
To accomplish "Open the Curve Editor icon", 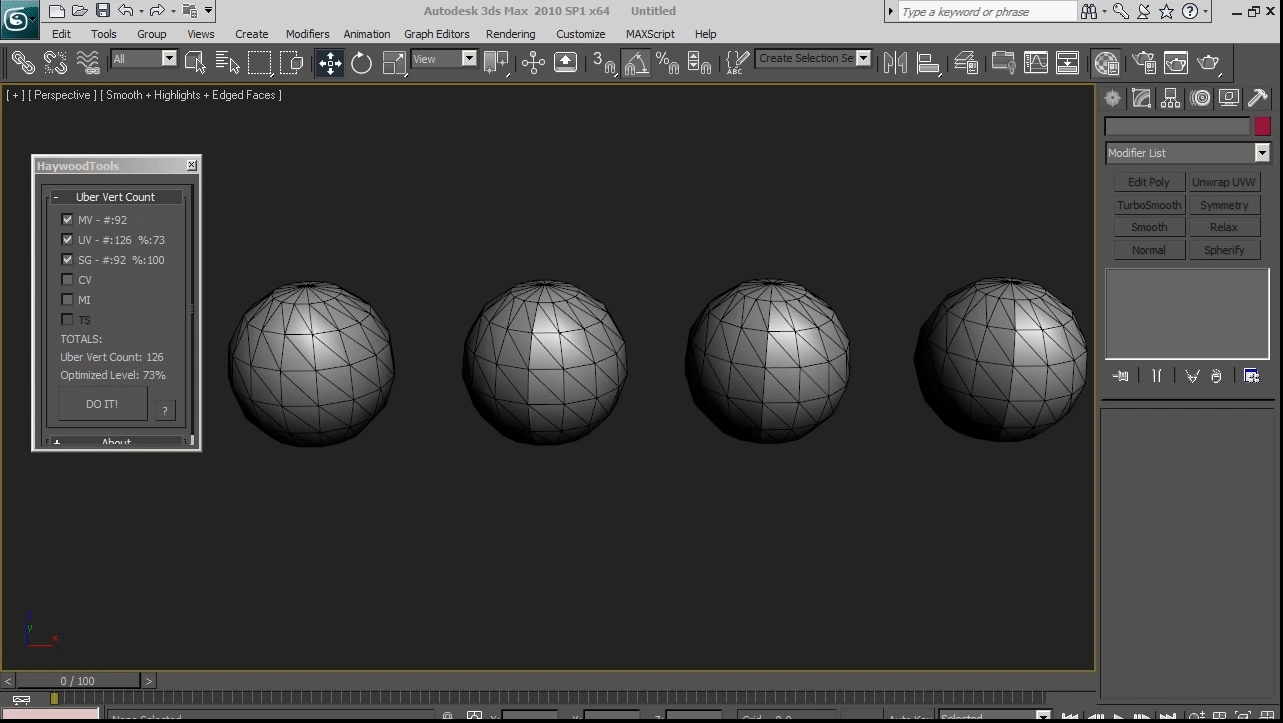I will pos(1035,63).
